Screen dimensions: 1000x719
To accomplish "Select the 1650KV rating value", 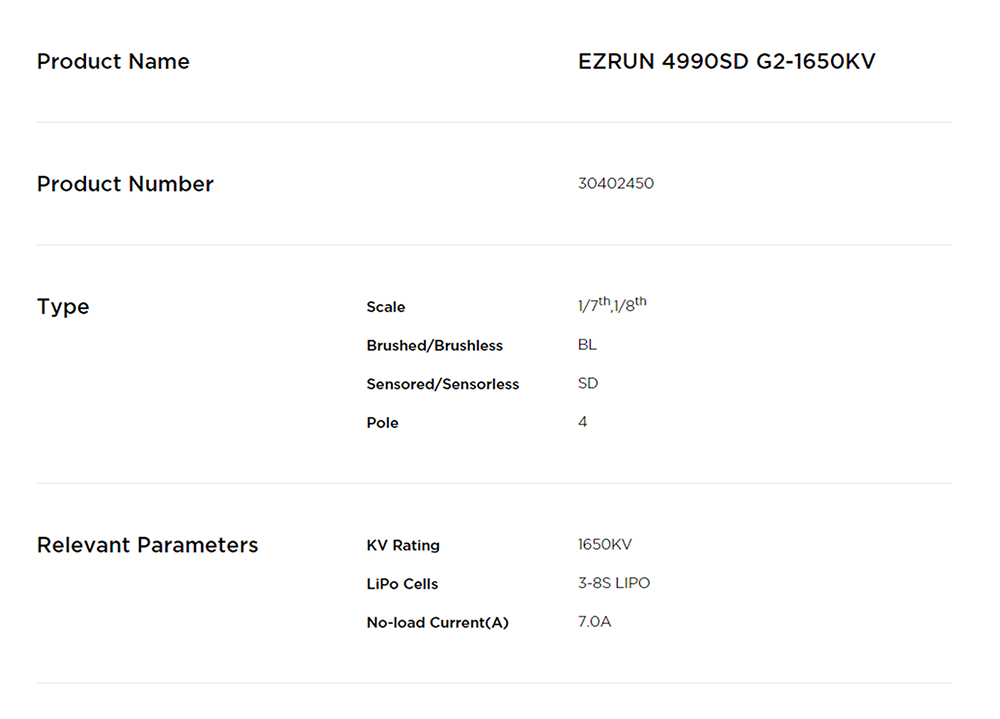I will (605, 545).
